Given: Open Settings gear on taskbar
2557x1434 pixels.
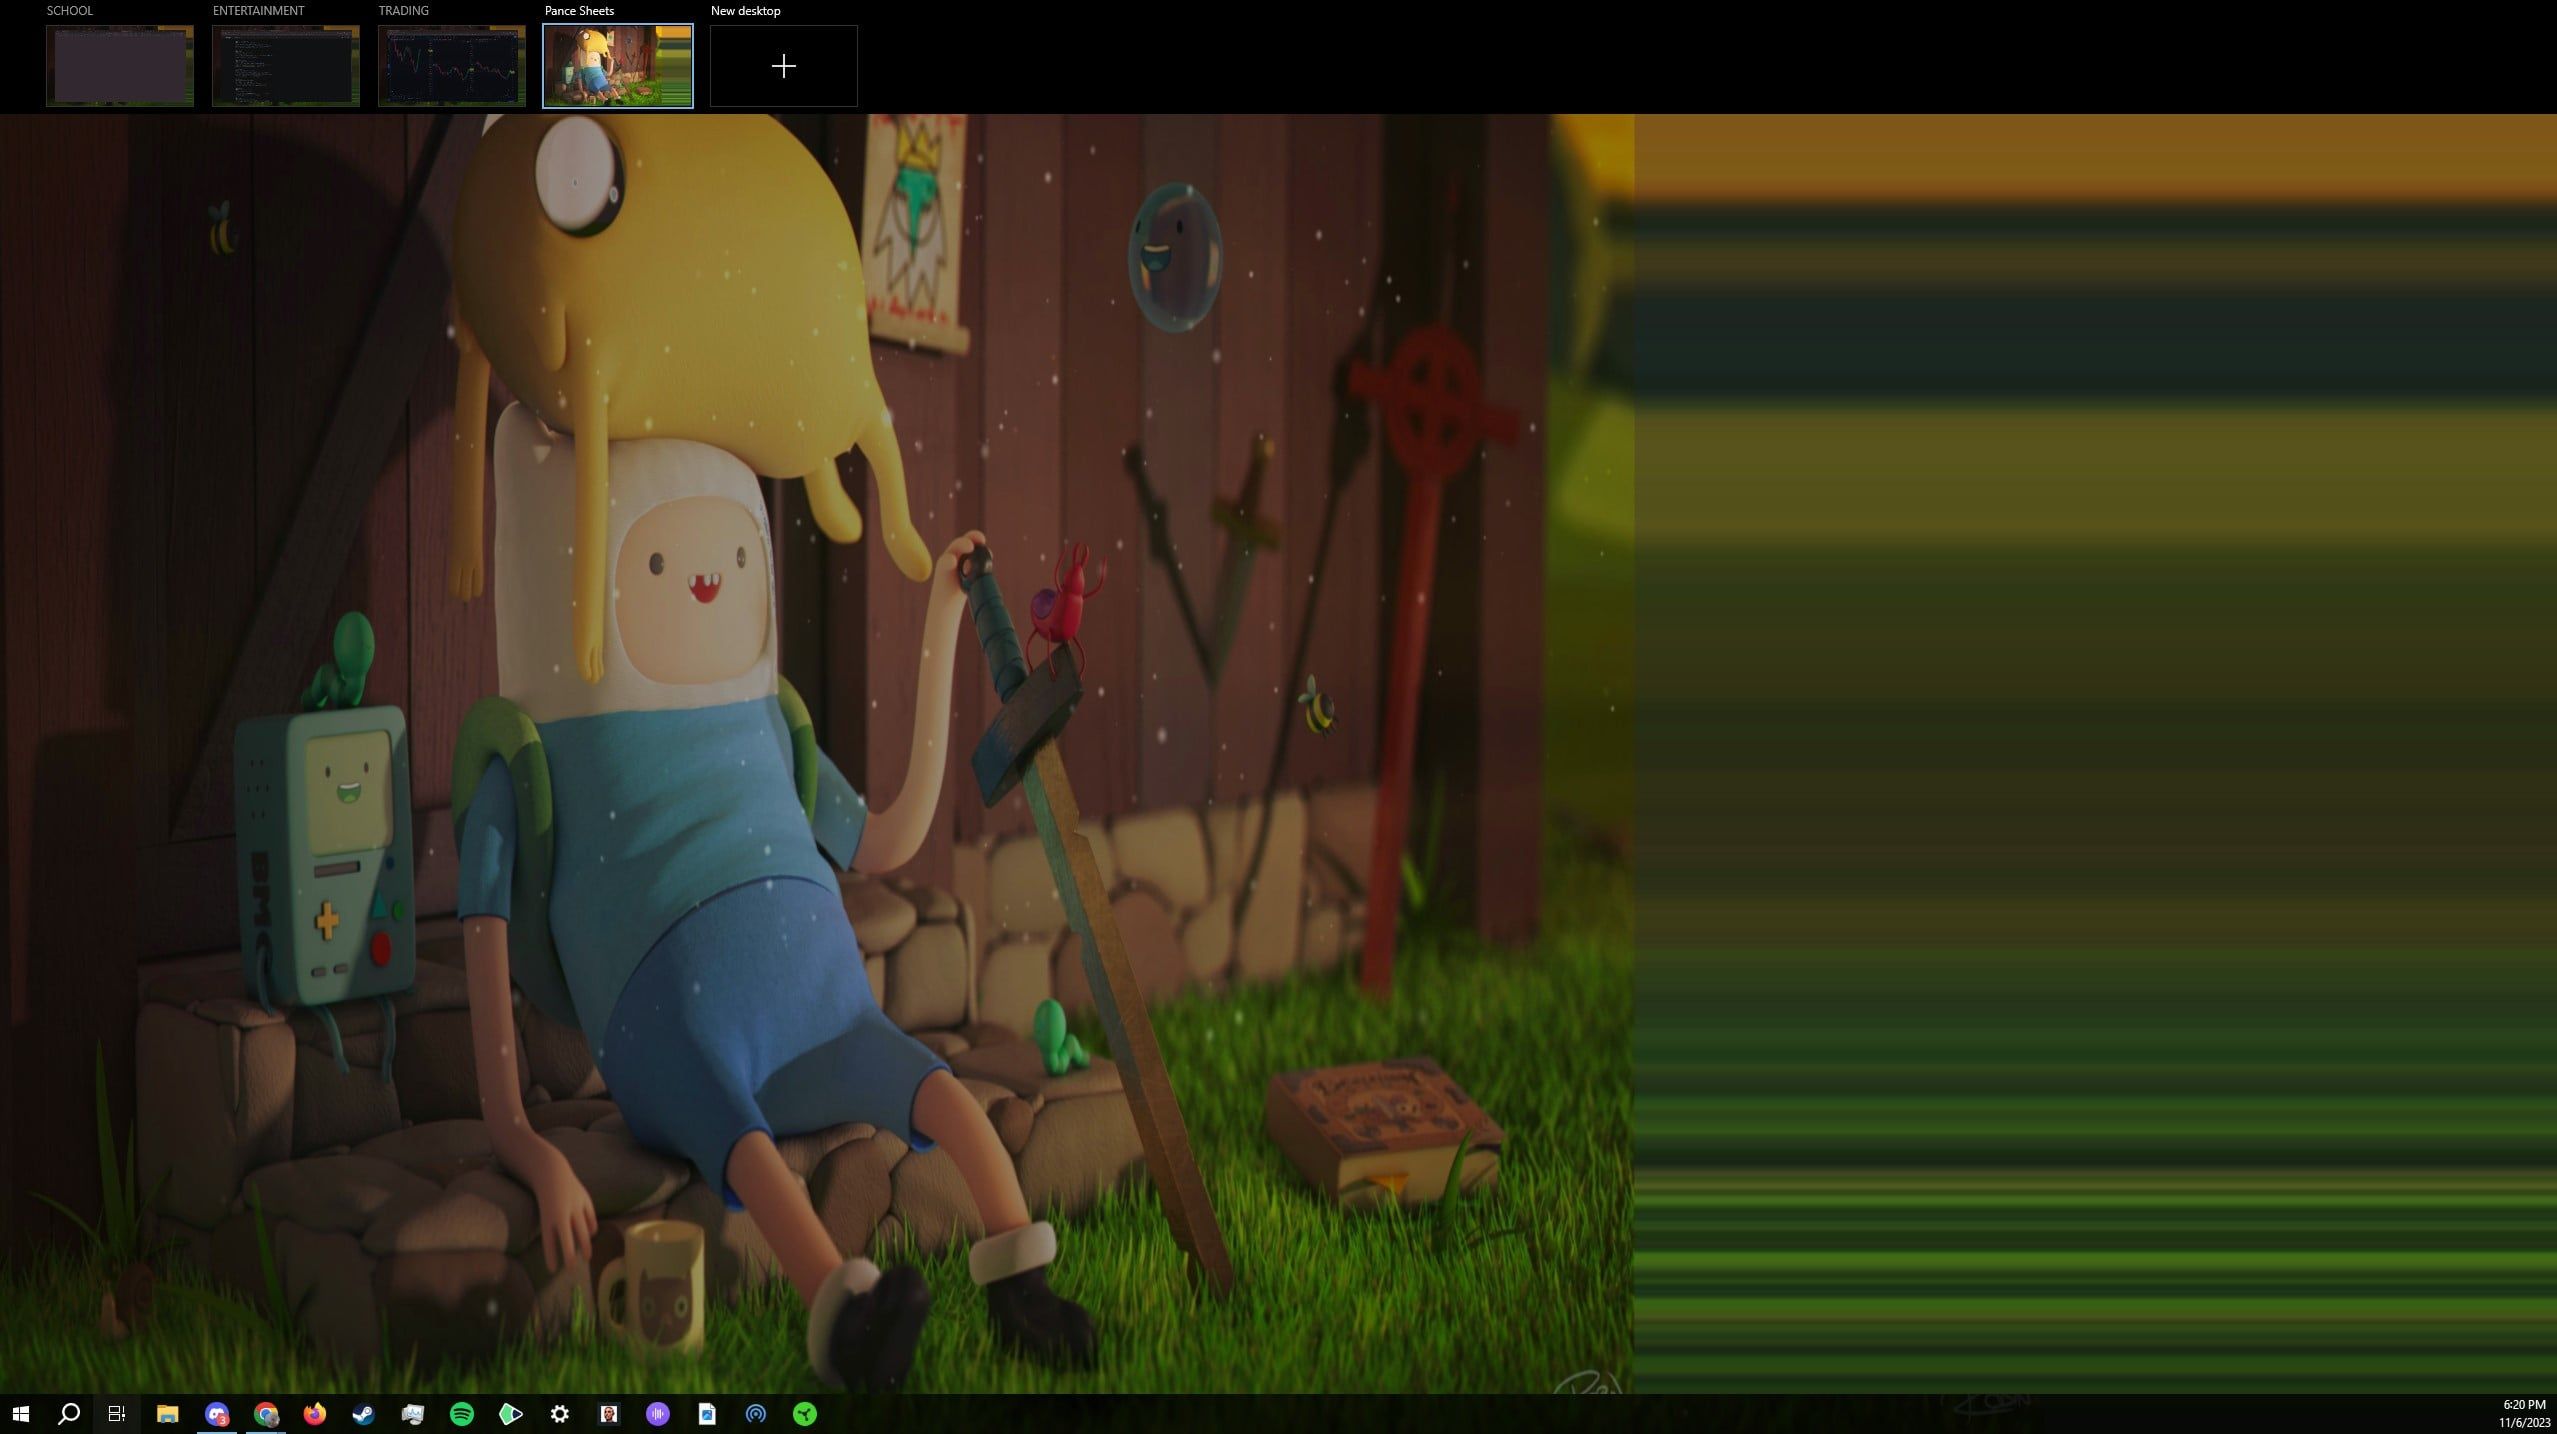Looking at the screenshot, I should click(560, 1414).
